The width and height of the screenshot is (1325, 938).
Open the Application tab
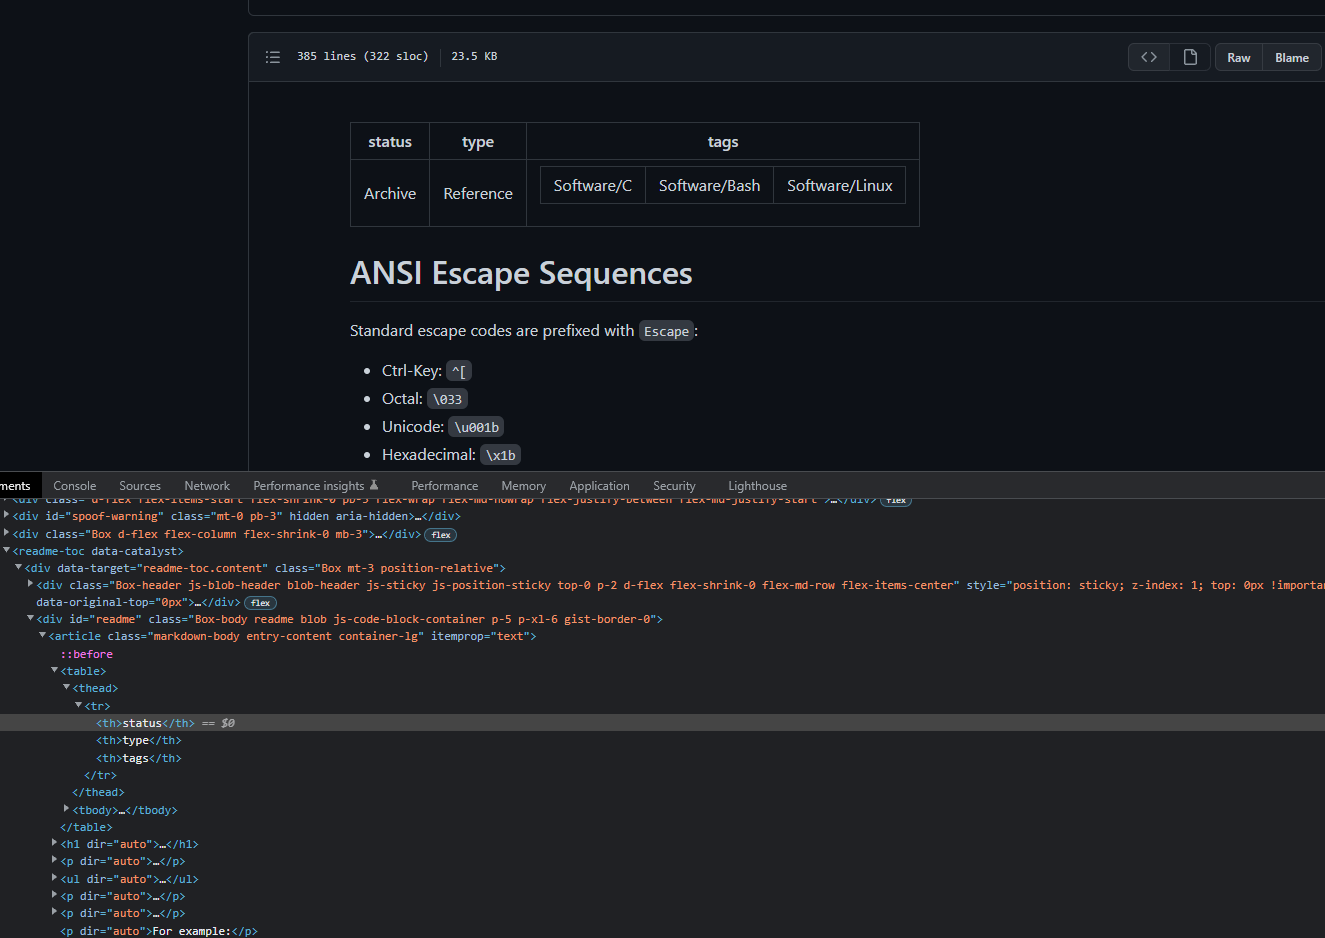click(600, 486)
